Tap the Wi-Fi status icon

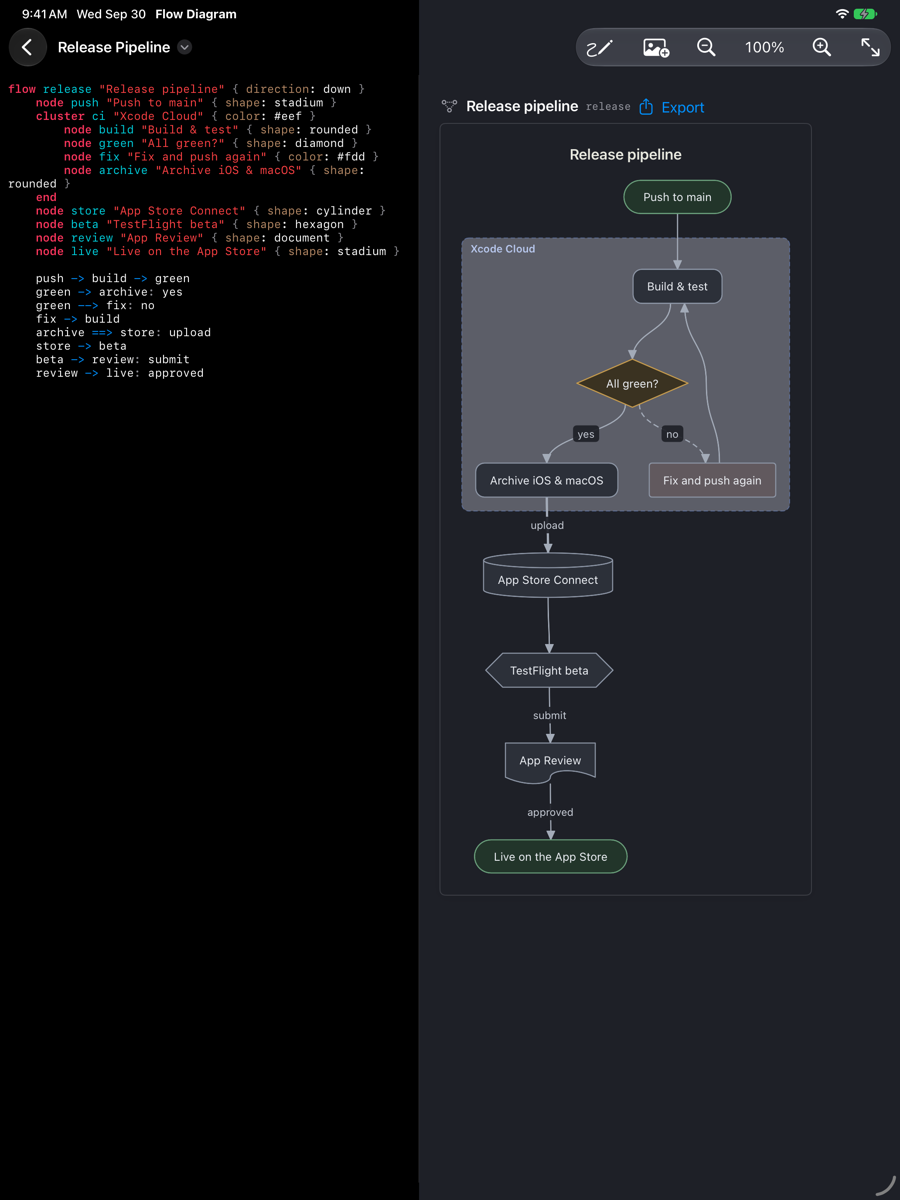click(x=842, y=14)
